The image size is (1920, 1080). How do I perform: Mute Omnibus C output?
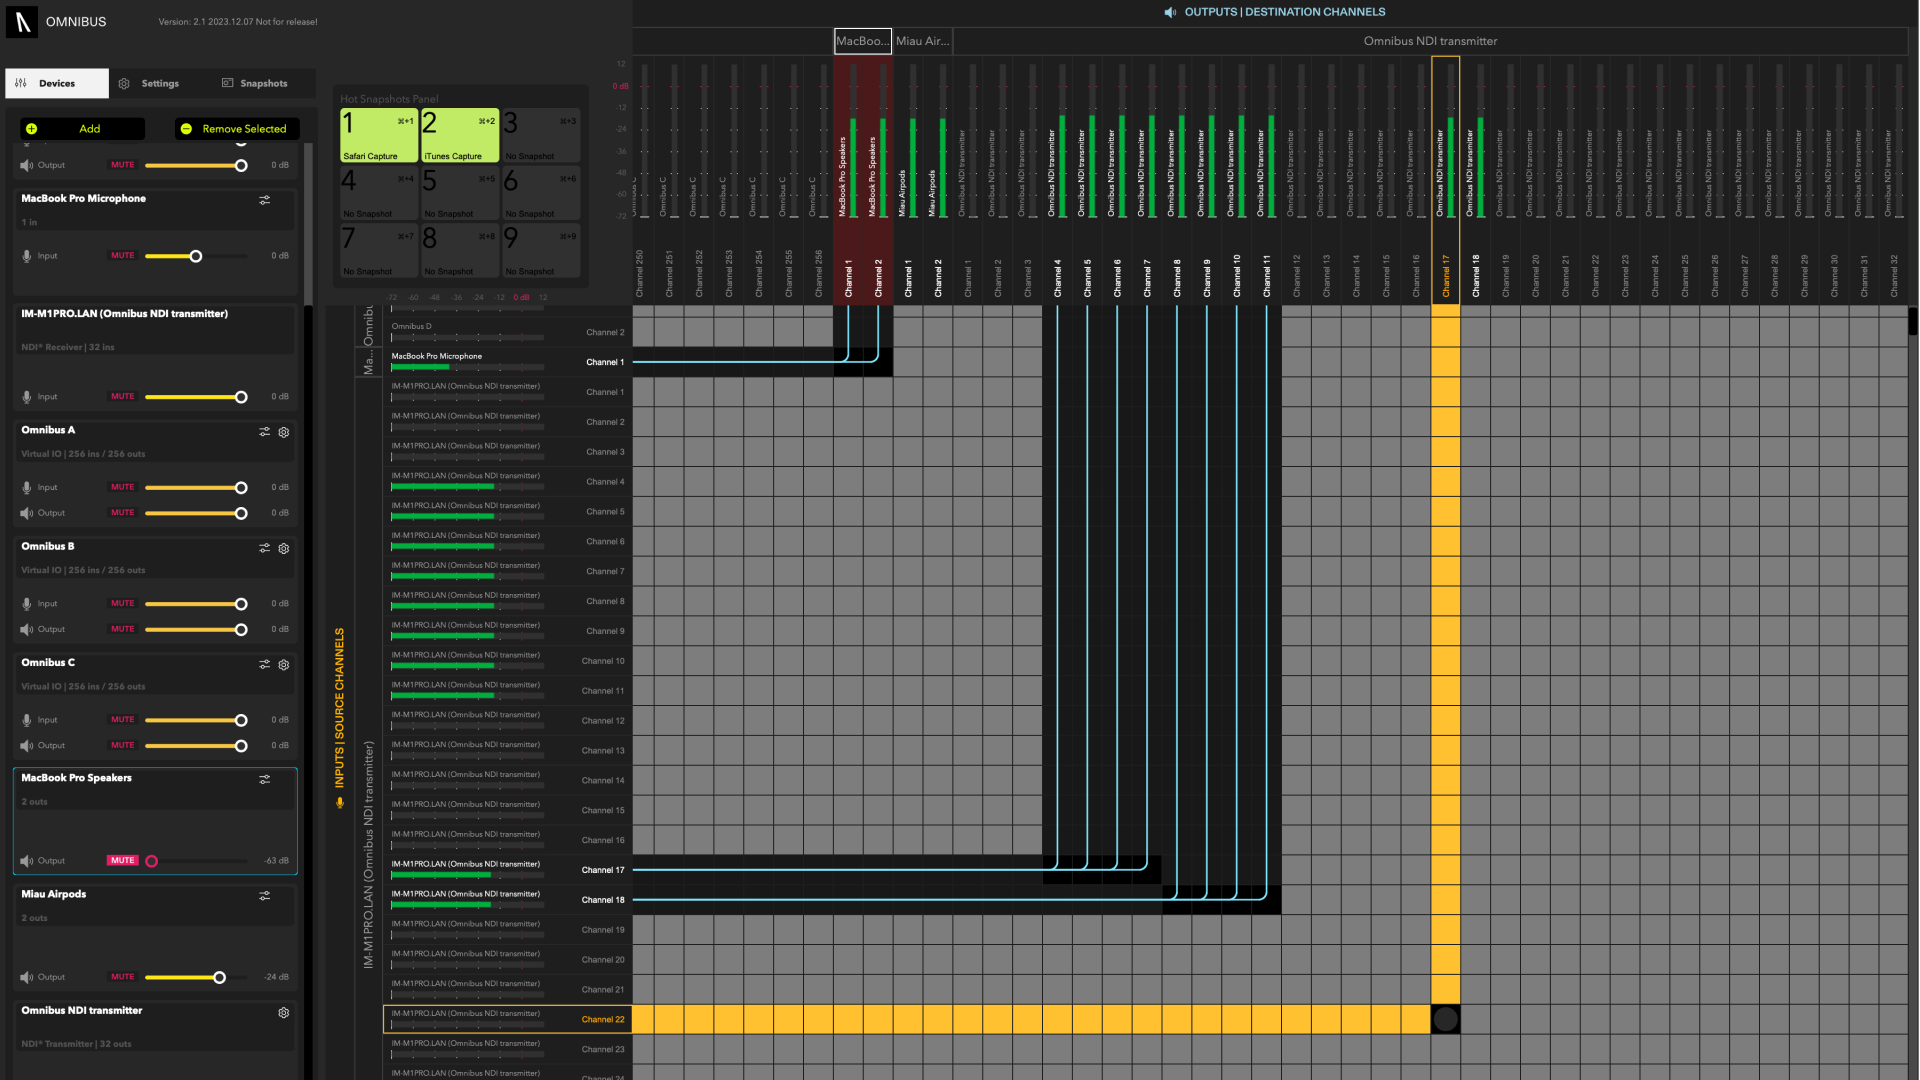pos(123,745)
